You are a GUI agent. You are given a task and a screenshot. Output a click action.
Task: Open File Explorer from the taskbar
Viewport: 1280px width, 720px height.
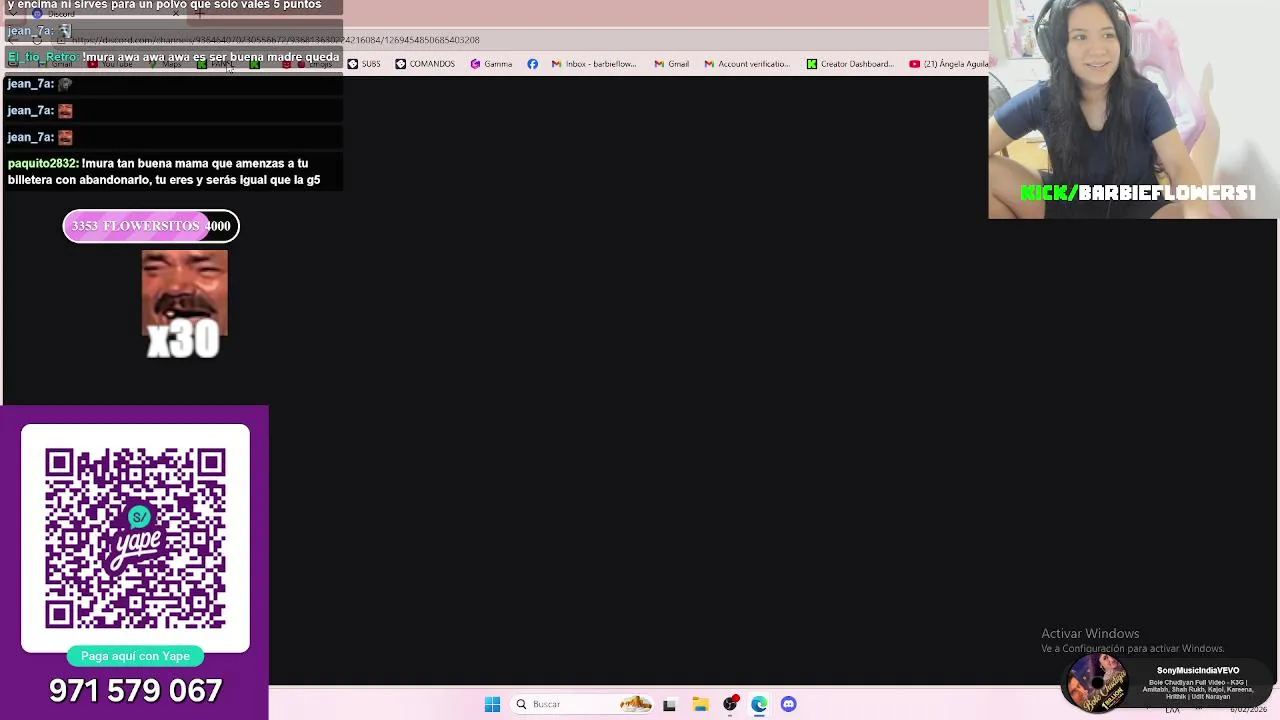[700, 704]
